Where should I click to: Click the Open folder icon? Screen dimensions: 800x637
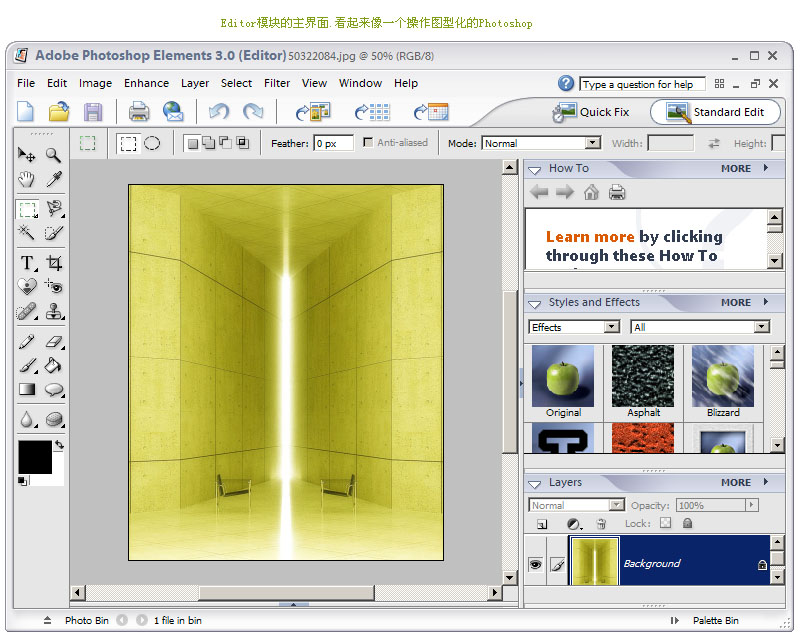coord(59,111)
